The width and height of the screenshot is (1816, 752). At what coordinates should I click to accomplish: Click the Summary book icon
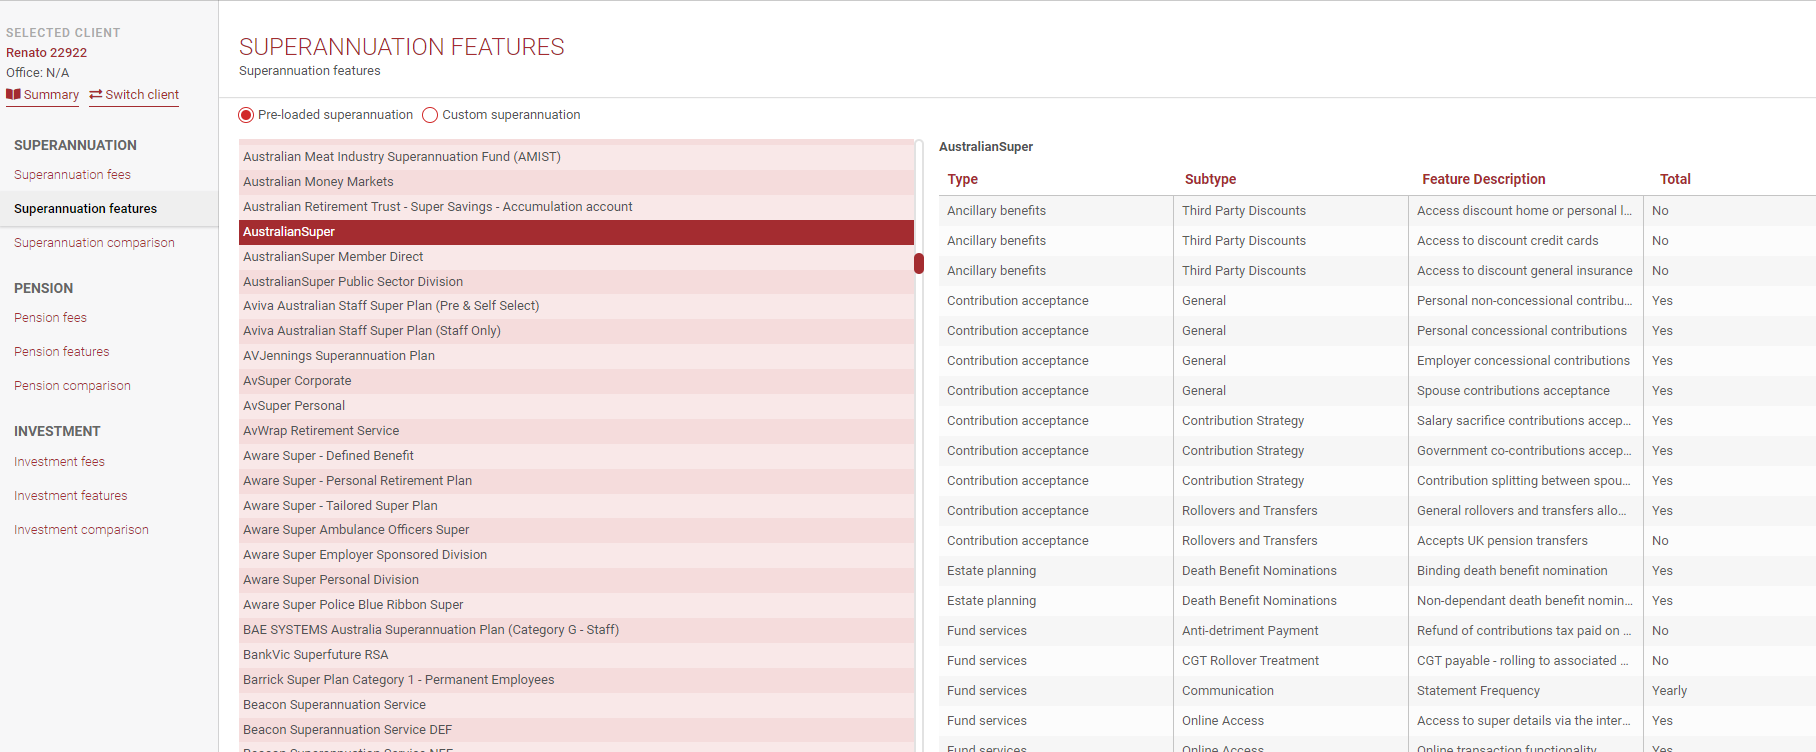pos(13,94)
